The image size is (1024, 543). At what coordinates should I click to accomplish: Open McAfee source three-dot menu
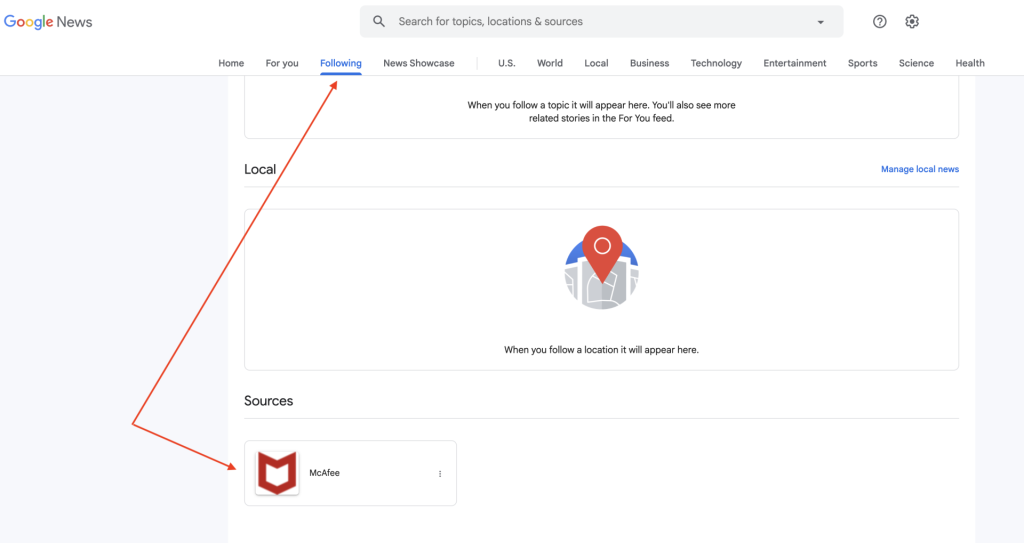[440, 474]
